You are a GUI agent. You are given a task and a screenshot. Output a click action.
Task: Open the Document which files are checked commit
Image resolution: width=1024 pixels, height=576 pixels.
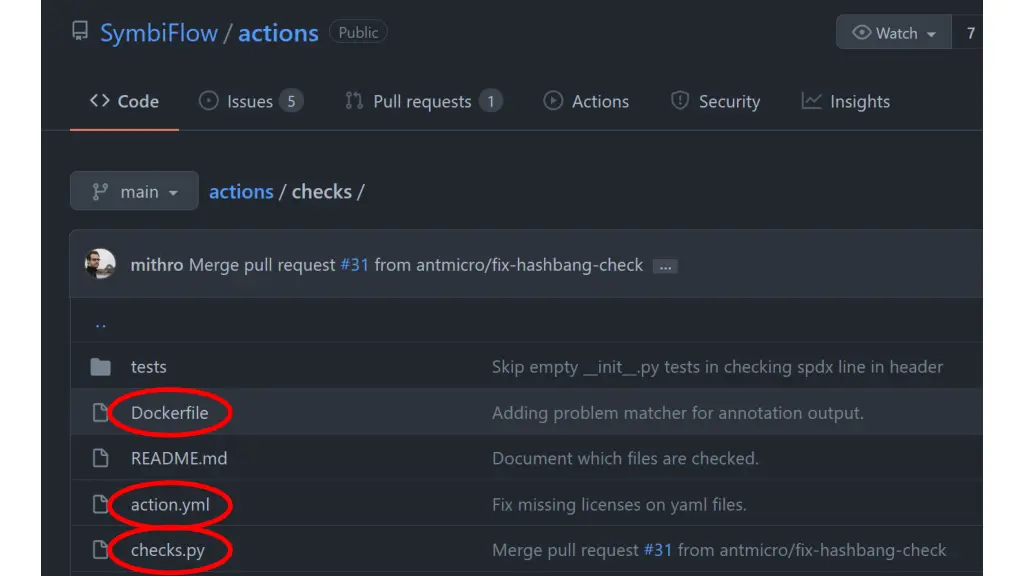625,458
